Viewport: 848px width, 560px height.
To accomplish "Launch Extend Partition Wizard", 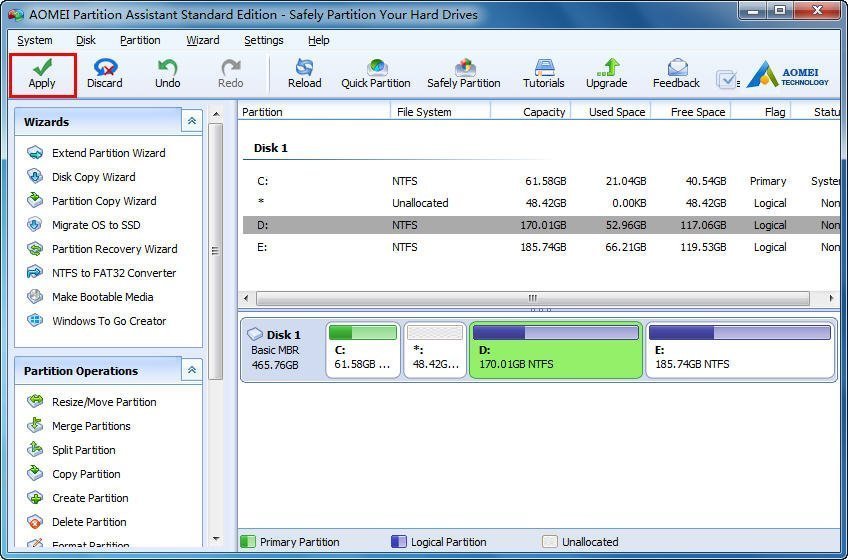I will (x=96, y=153).
